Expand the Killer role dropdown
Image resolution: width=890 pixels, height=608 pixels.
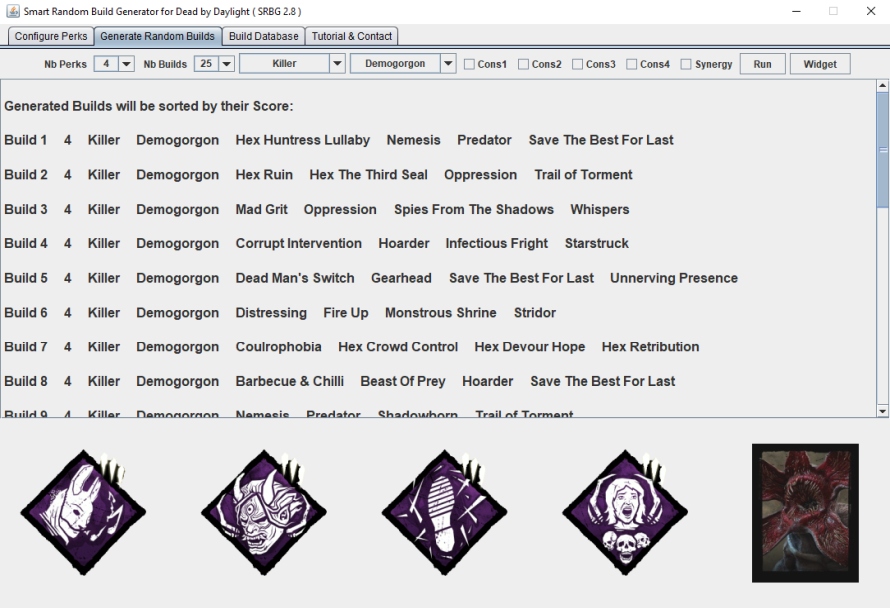337,64
